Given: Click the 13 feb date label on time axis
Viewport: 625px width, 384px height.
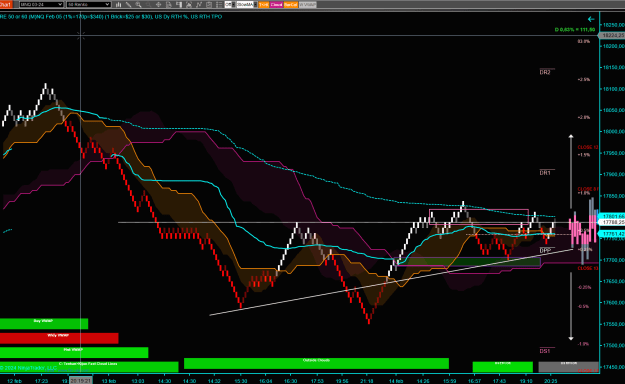Looking at the screenshot, I should pos(109,381).
